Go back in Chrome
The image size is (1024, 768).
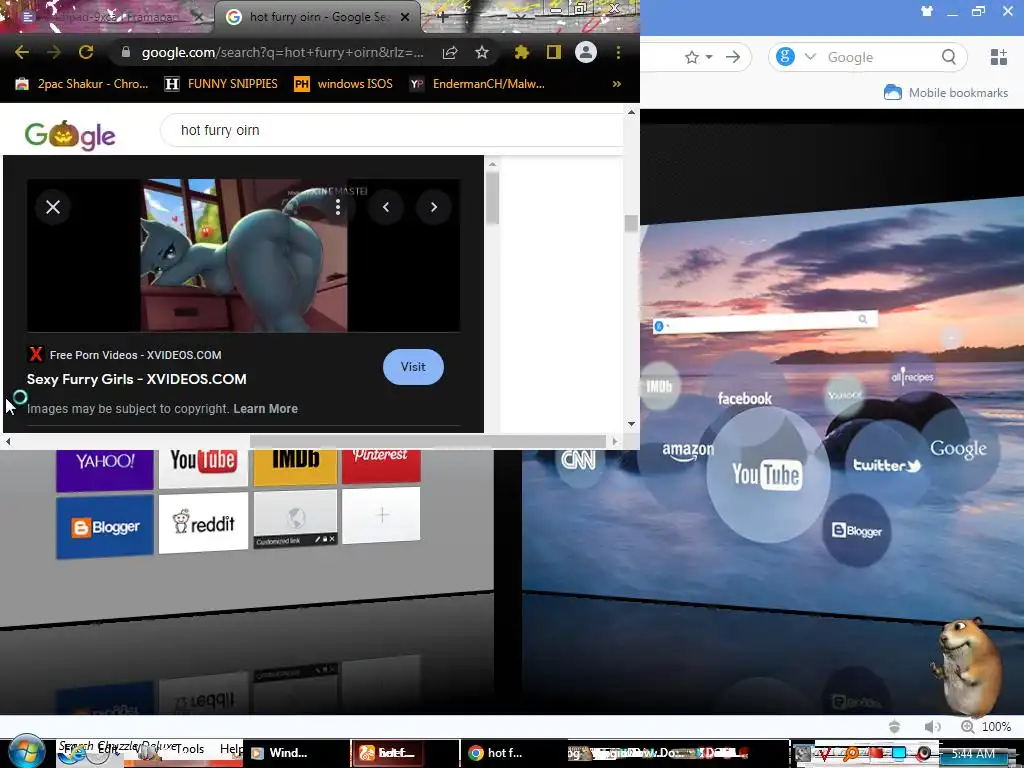(22, 52)
